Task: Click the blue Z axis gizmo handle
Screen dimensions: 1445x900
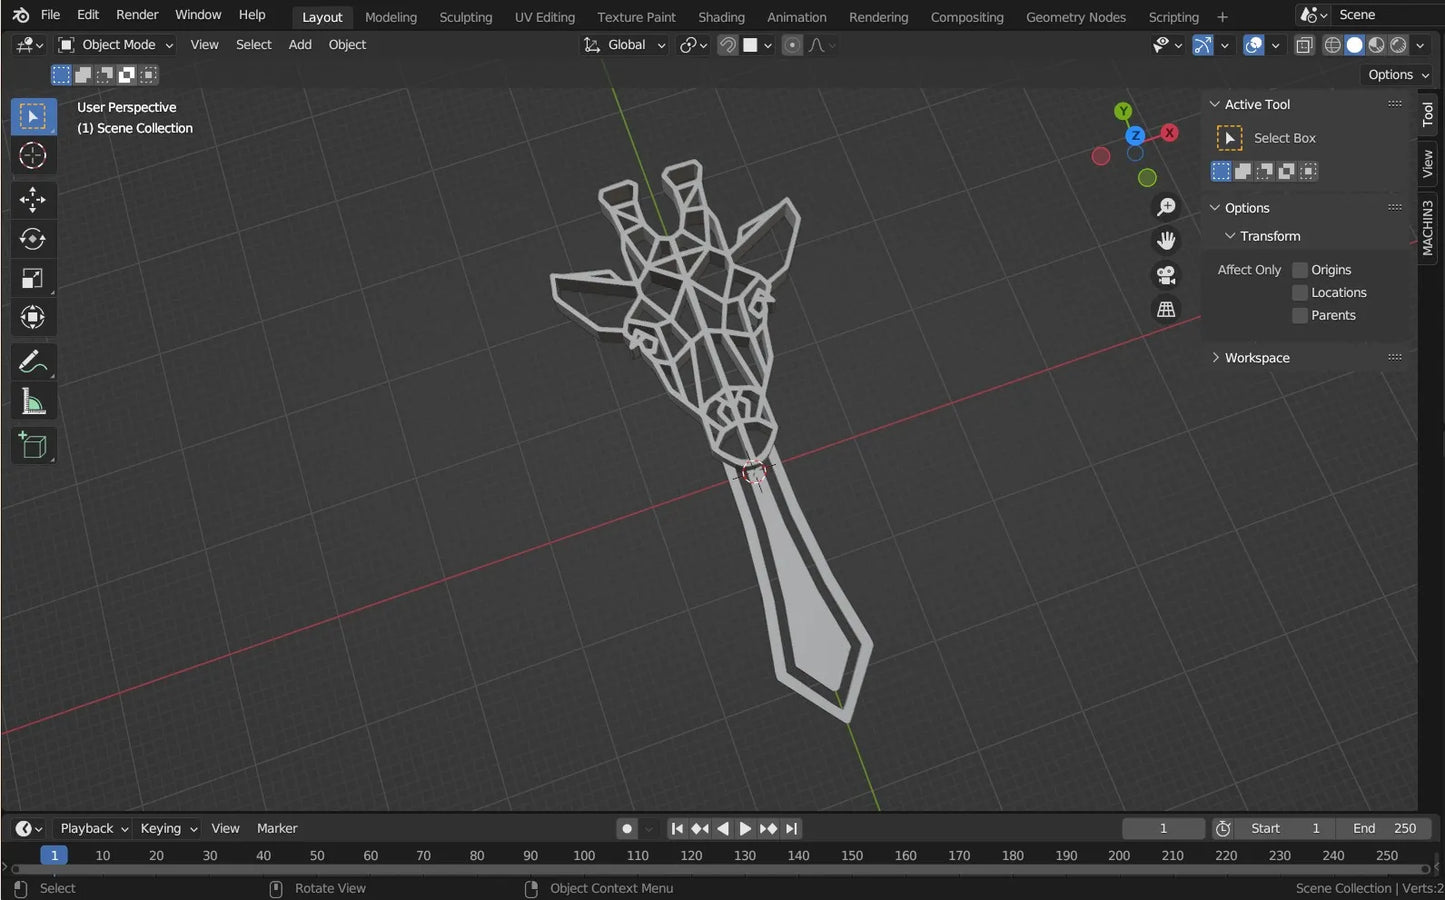Action: point(1135,136)
